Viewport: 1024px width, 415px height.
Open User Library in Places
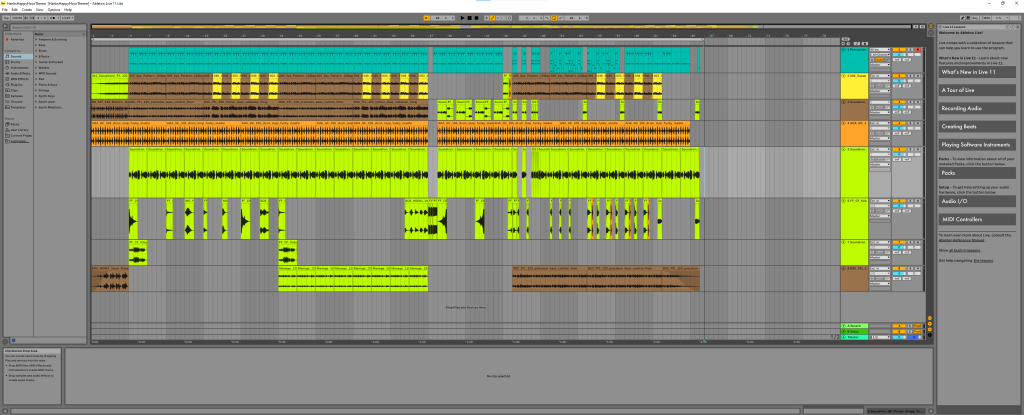(x=19, y=131)
